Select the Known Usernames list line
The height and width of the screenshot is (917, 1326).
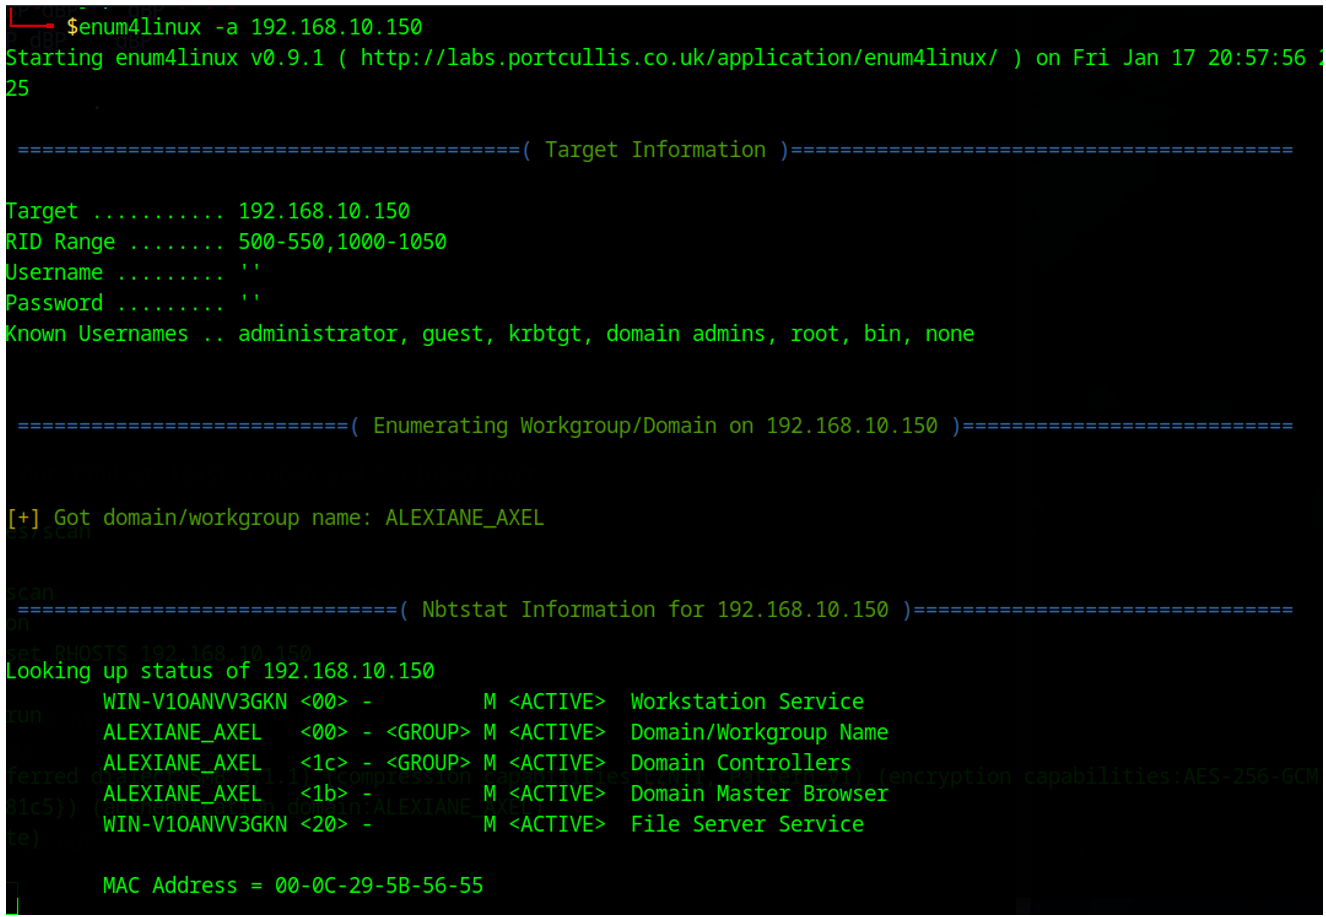(490, 334)
